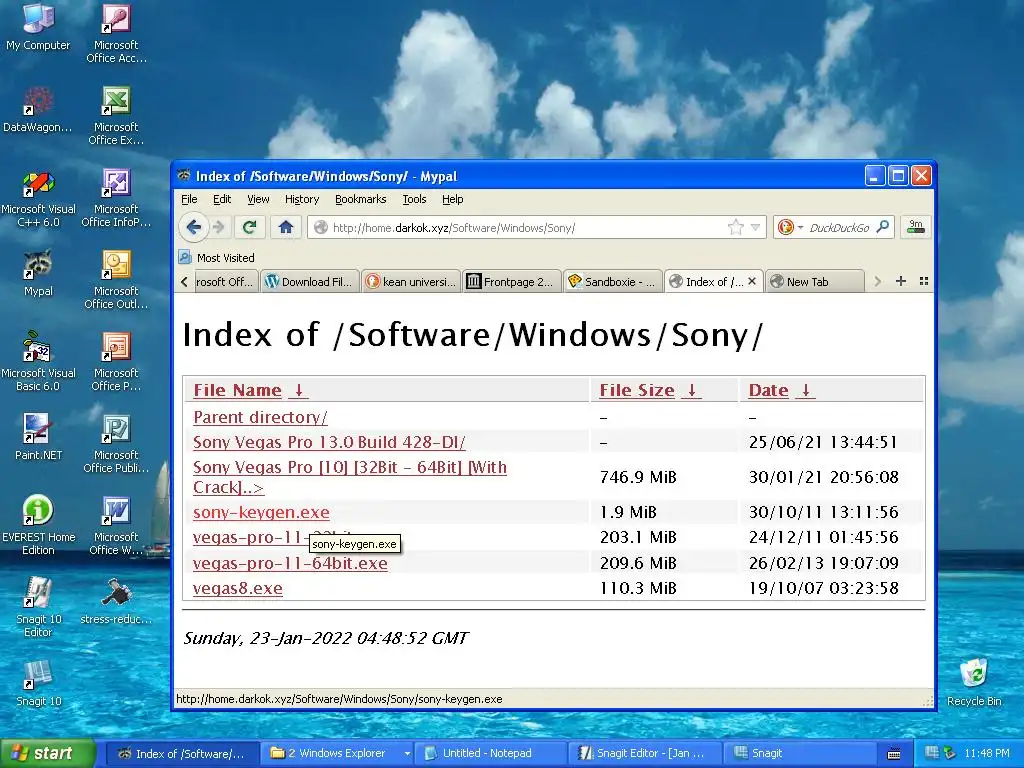The height and width of the screenshot is (768, 1024).
Task: Close the Index of tab
Action: click(752, 281)
